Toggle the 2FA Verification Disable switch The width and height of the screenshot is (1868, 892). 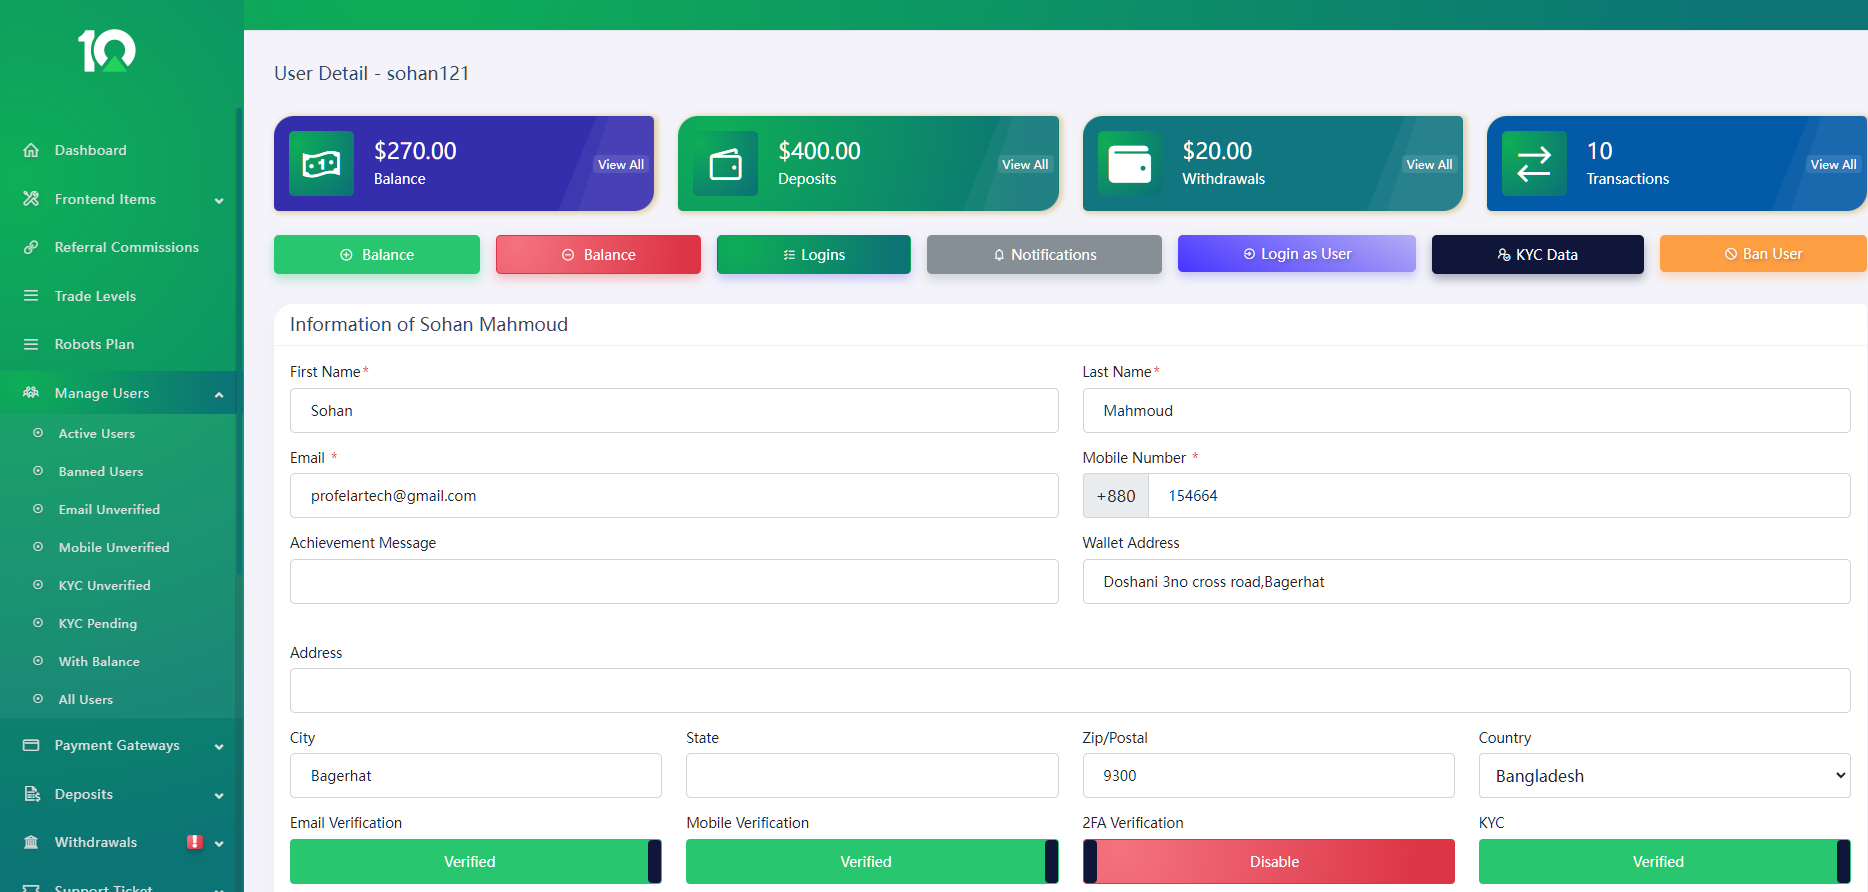[x=1268, y=861]
